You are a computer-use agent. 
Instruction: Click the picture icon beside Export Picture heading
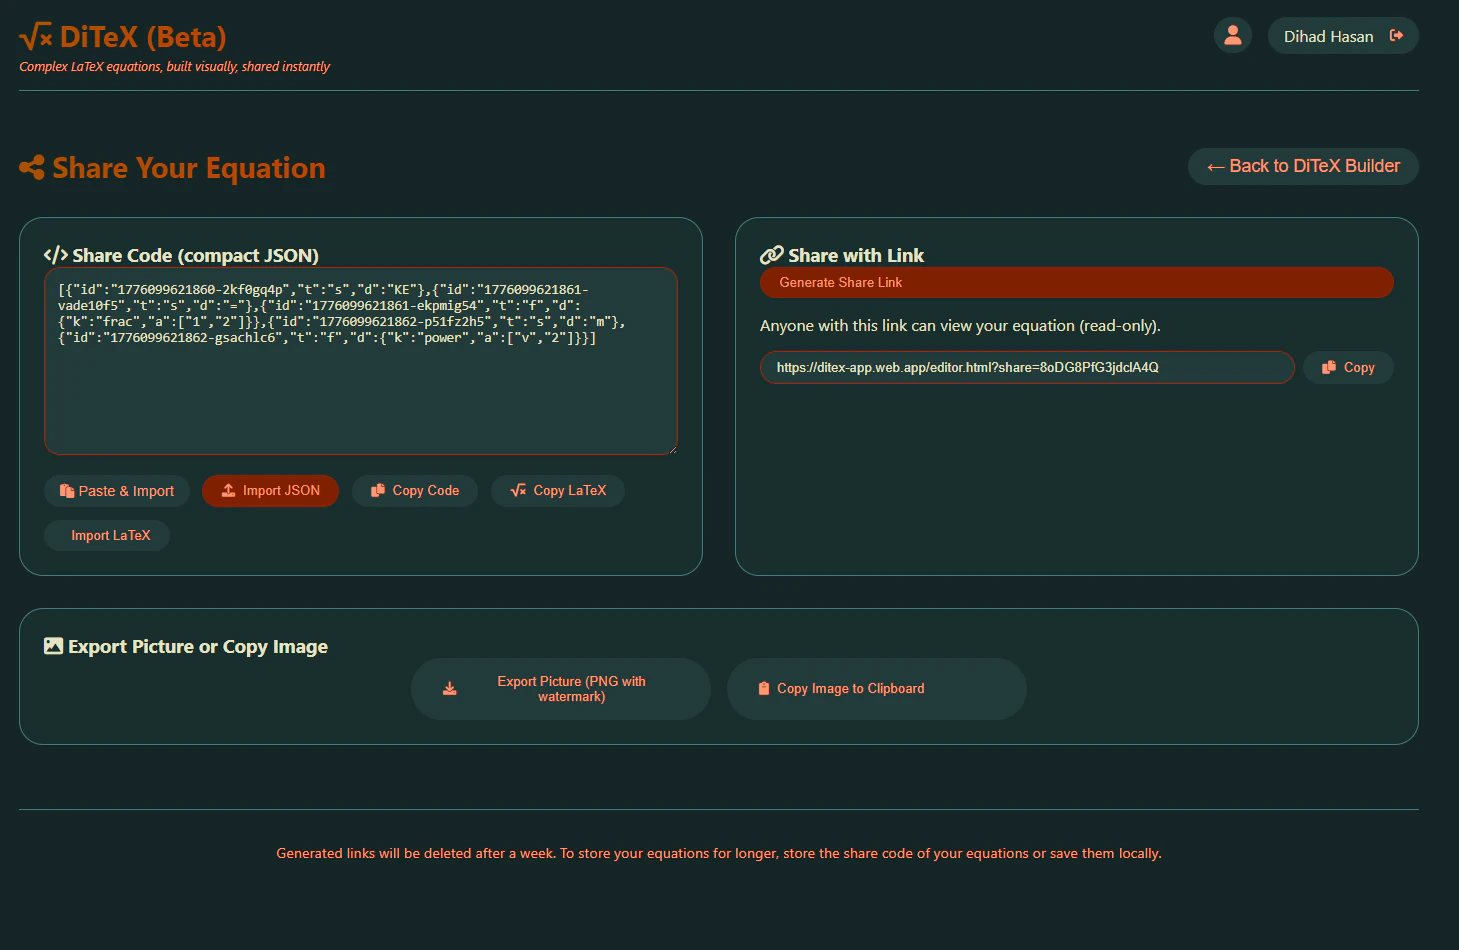53,646
